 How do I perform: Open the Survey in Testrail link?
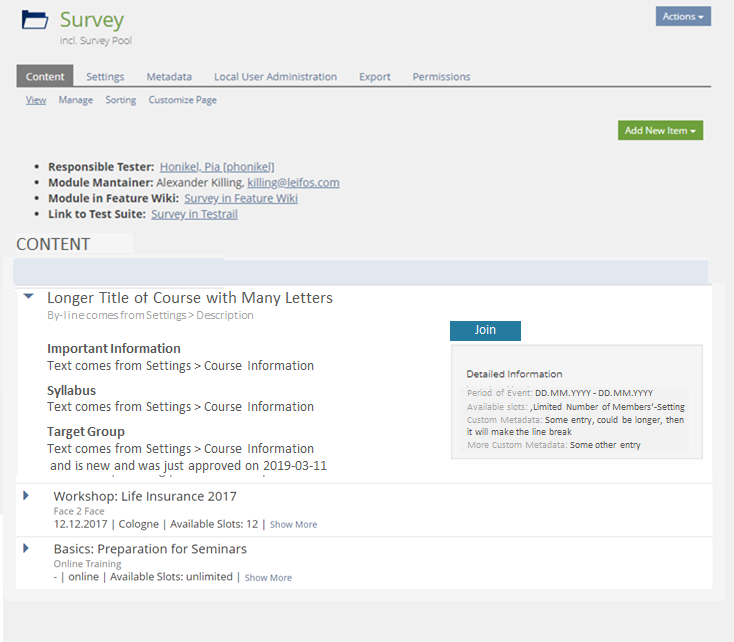[194, 214]
